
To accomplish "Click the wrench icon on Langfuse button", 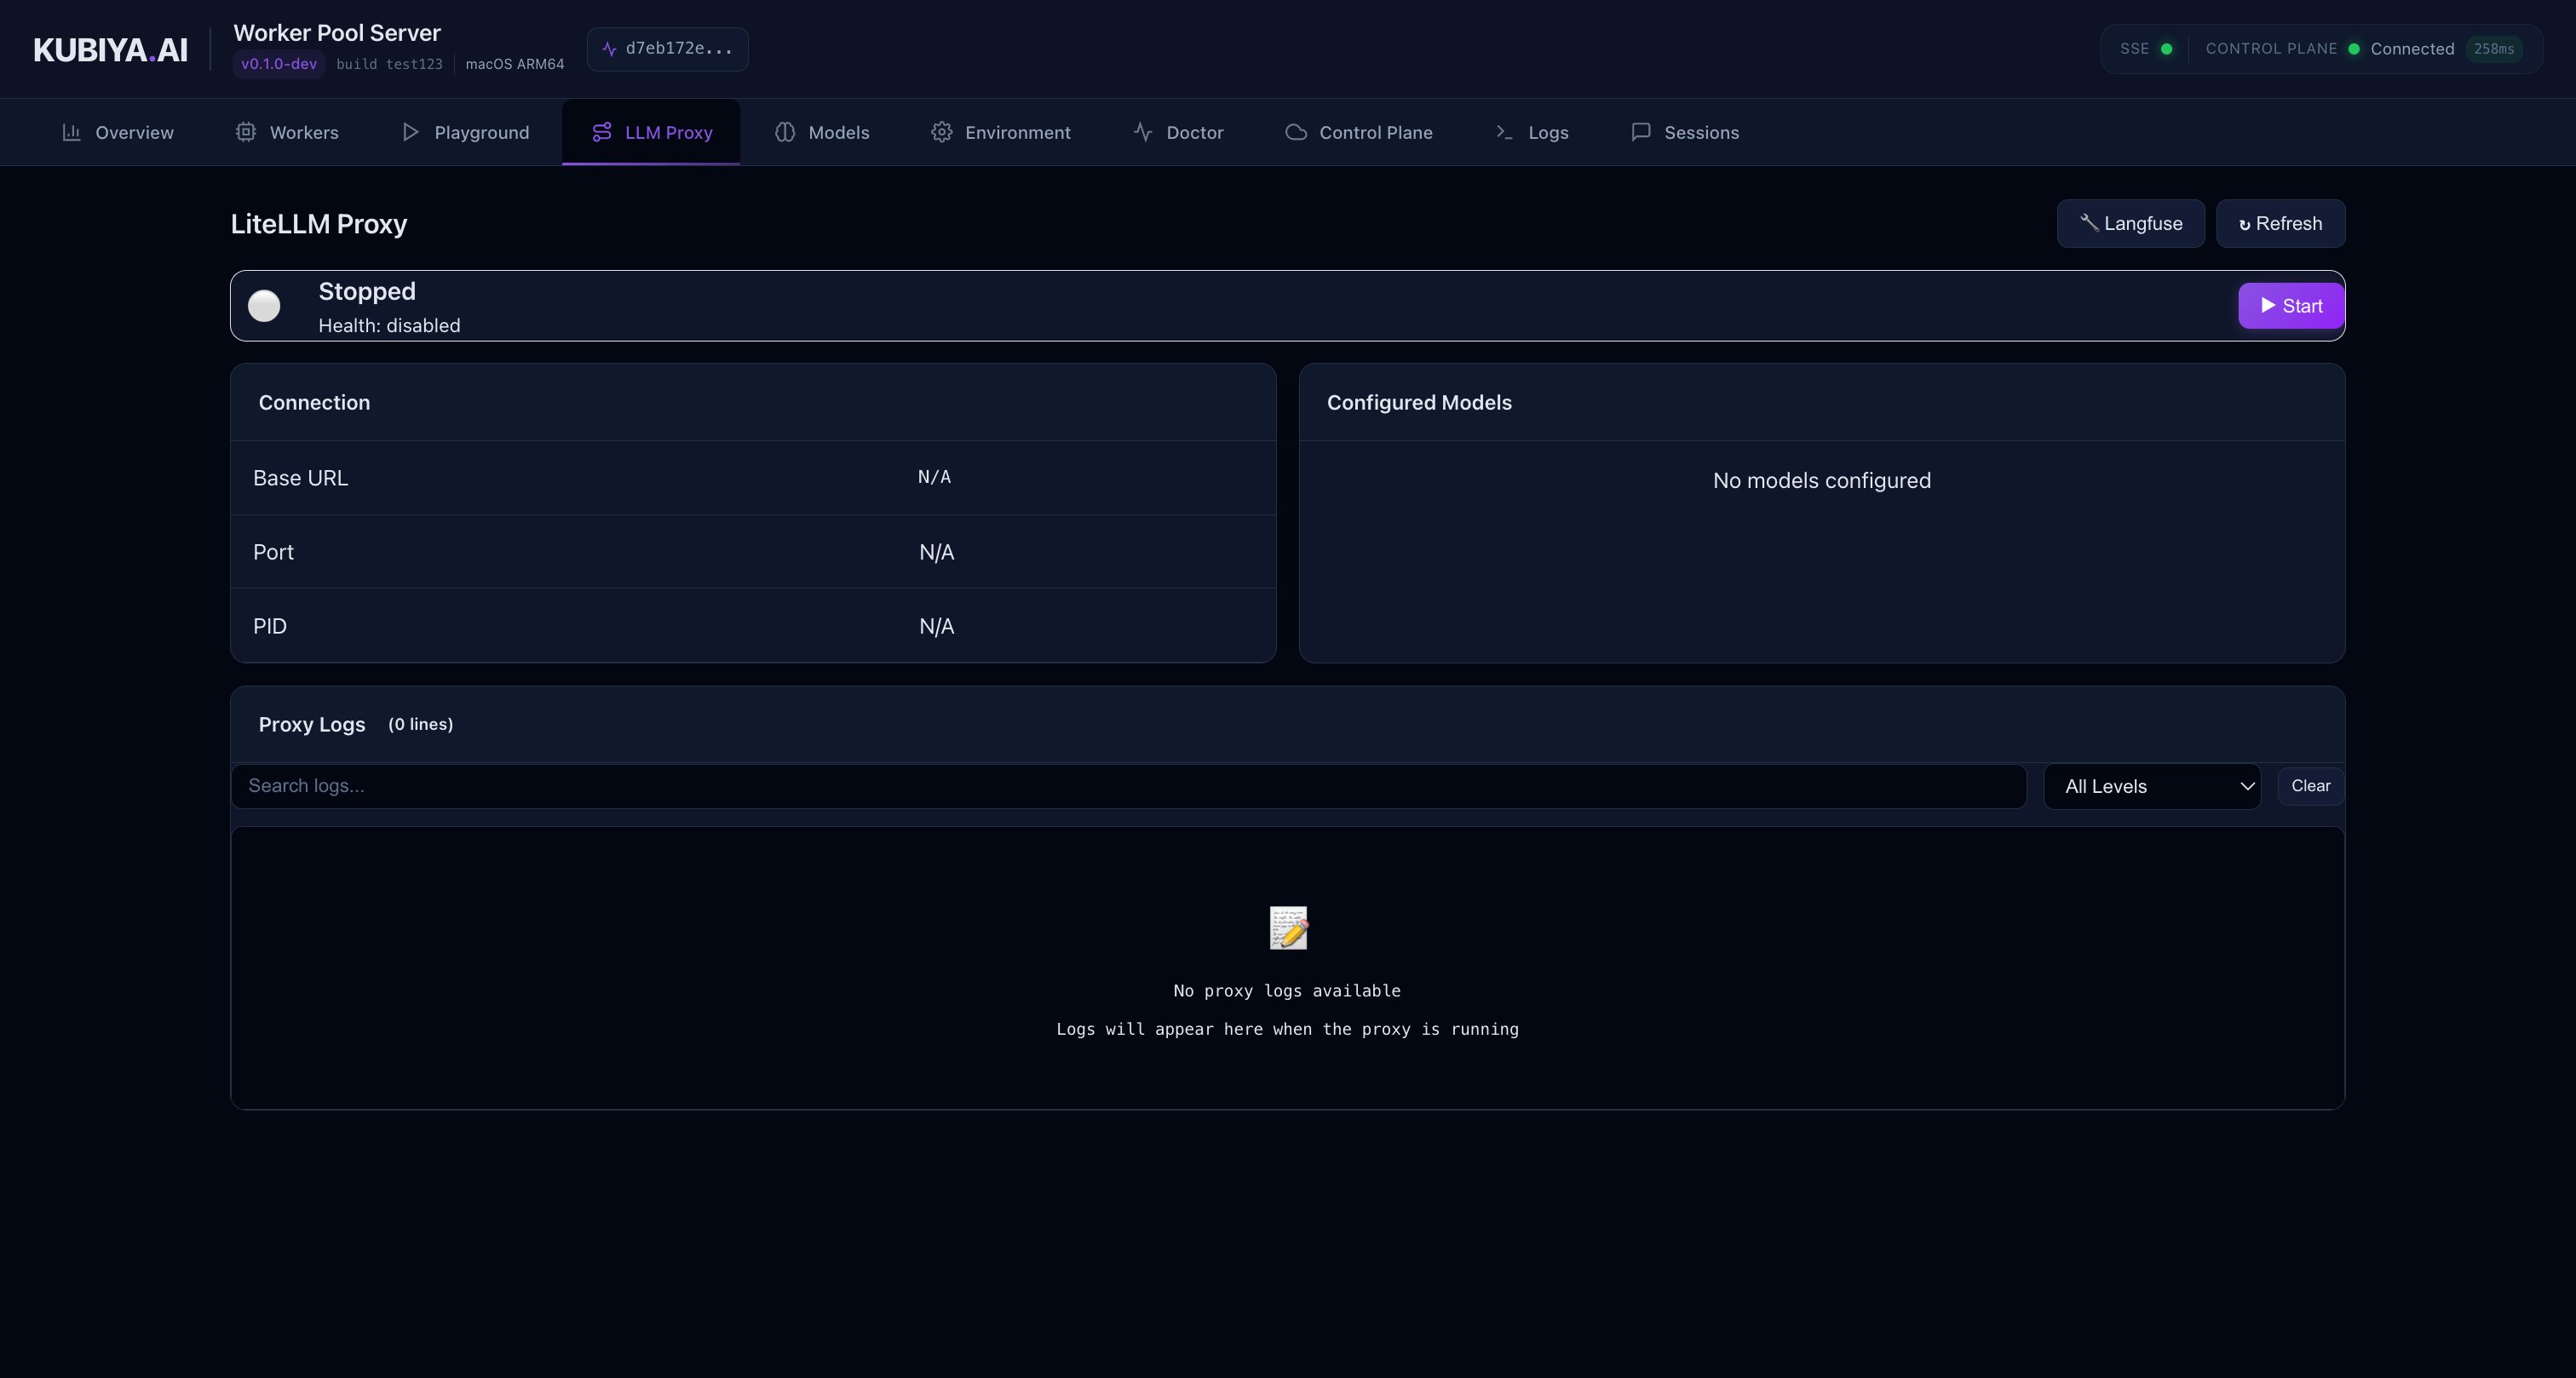I will click(2089, 223).
